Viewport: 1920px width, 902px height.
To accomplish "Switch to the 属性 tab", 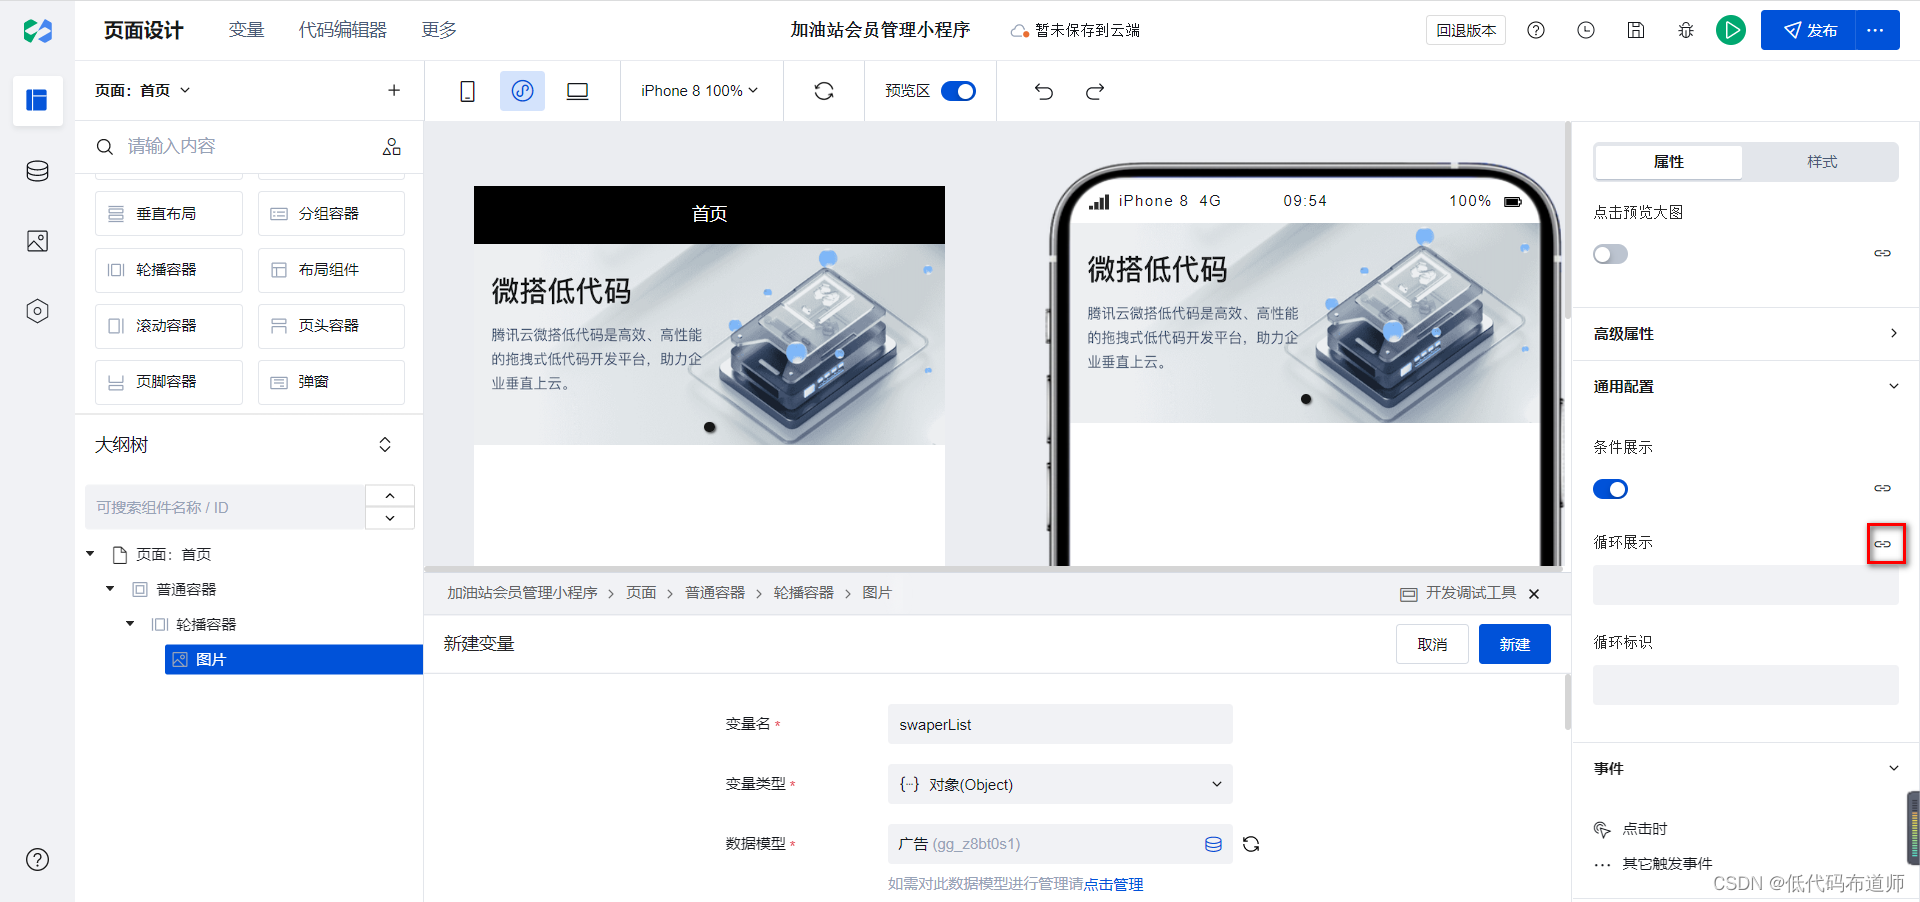I will 1668,162.
